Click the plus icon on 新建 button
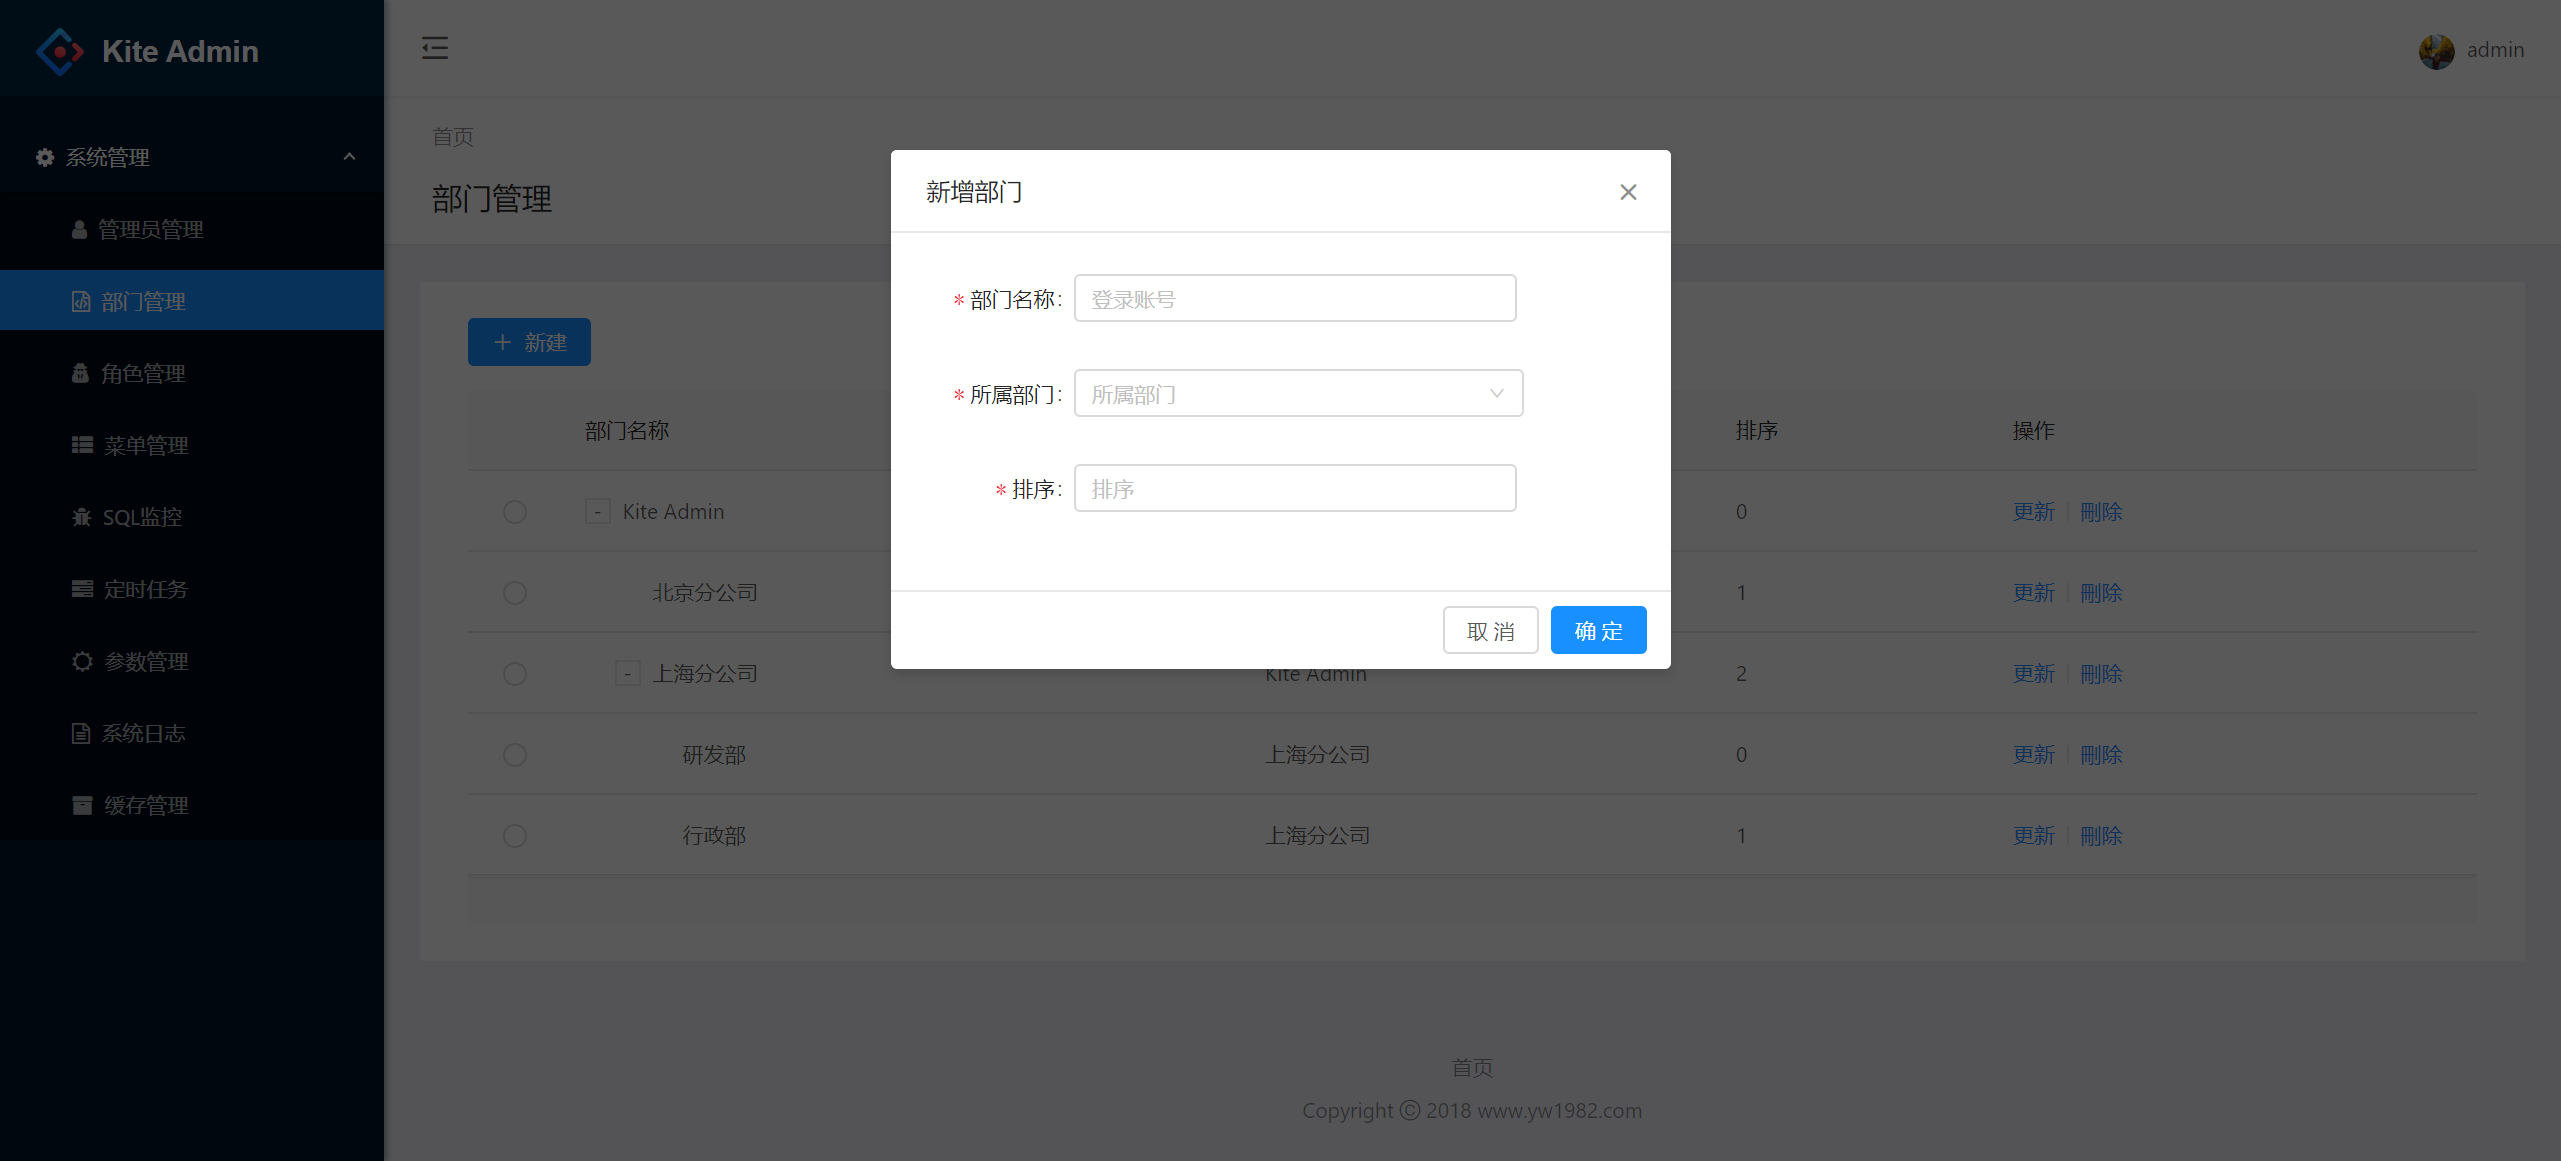 coord(502,342)
